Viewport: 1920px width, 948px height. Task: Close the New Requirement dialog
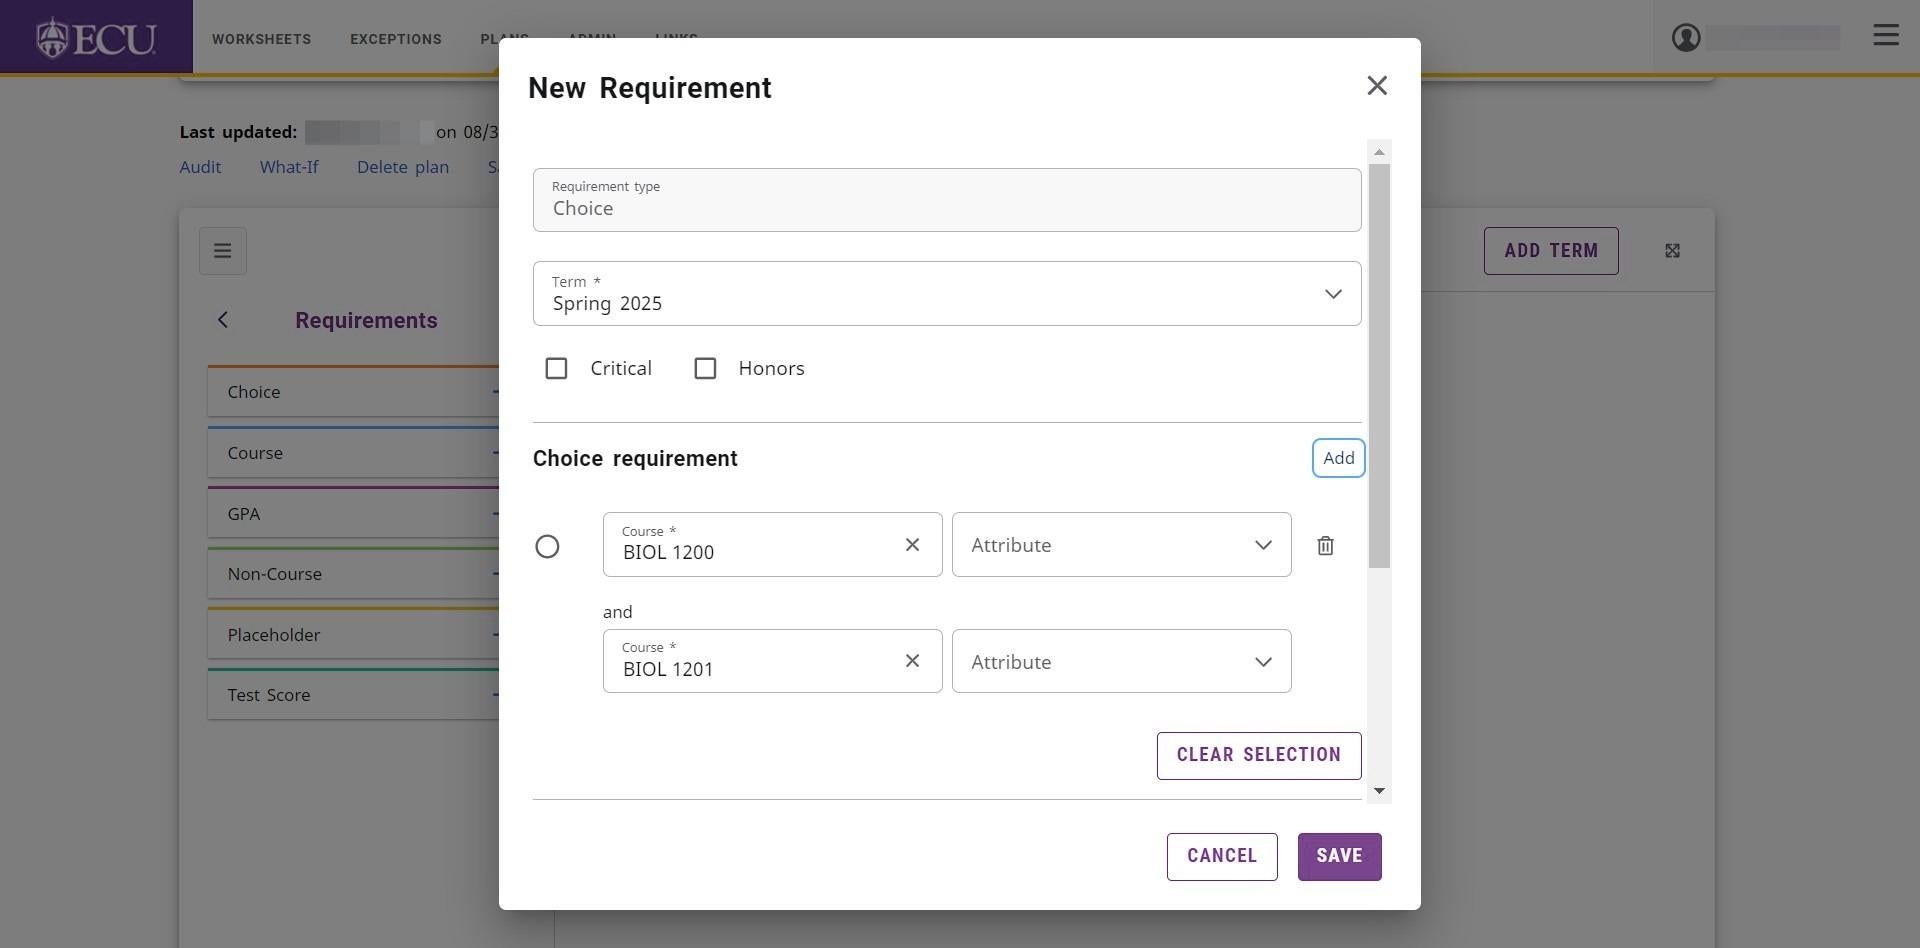[1377, 86]
